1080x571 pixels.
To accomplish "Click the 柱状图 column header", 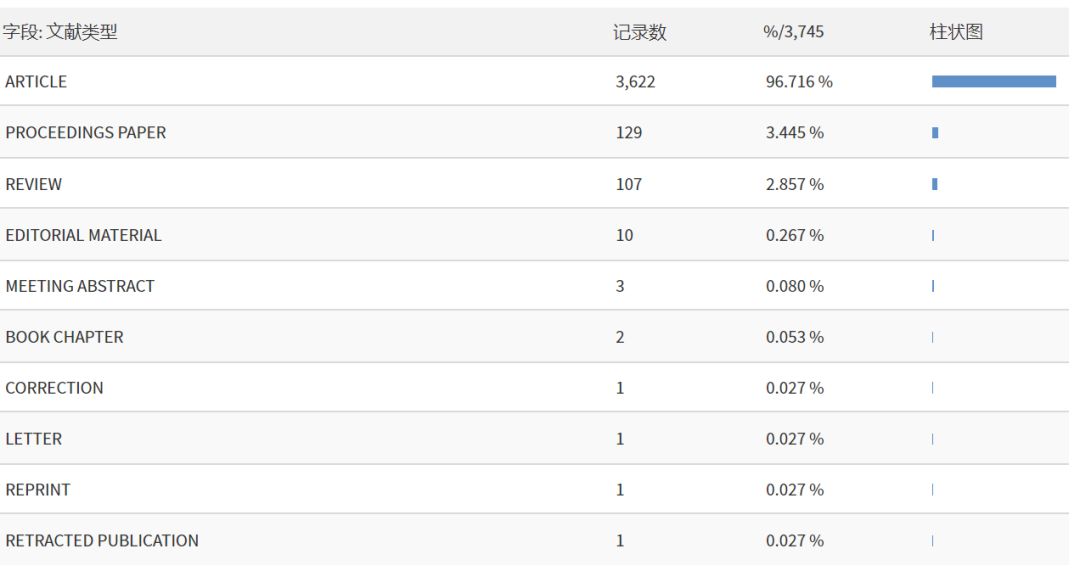I will (x=956, y=32).
